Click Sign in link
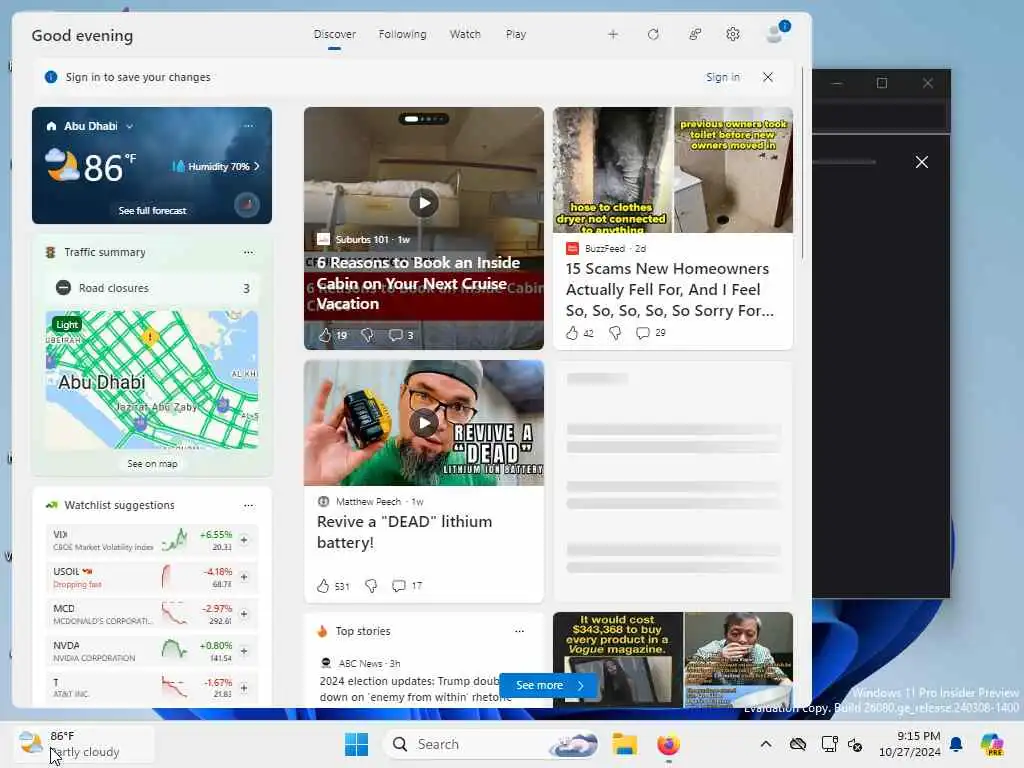 [723, 77]
